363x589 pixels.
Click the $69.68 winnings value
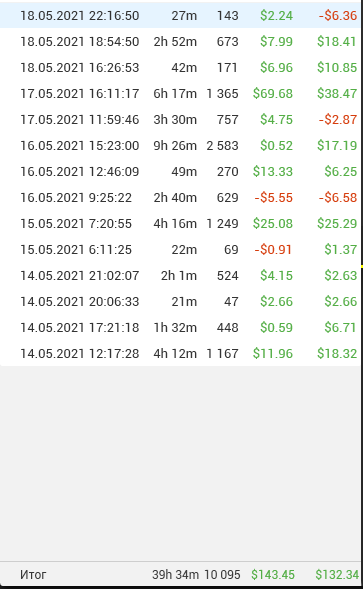pyautogui.click(x=273, y=93)
